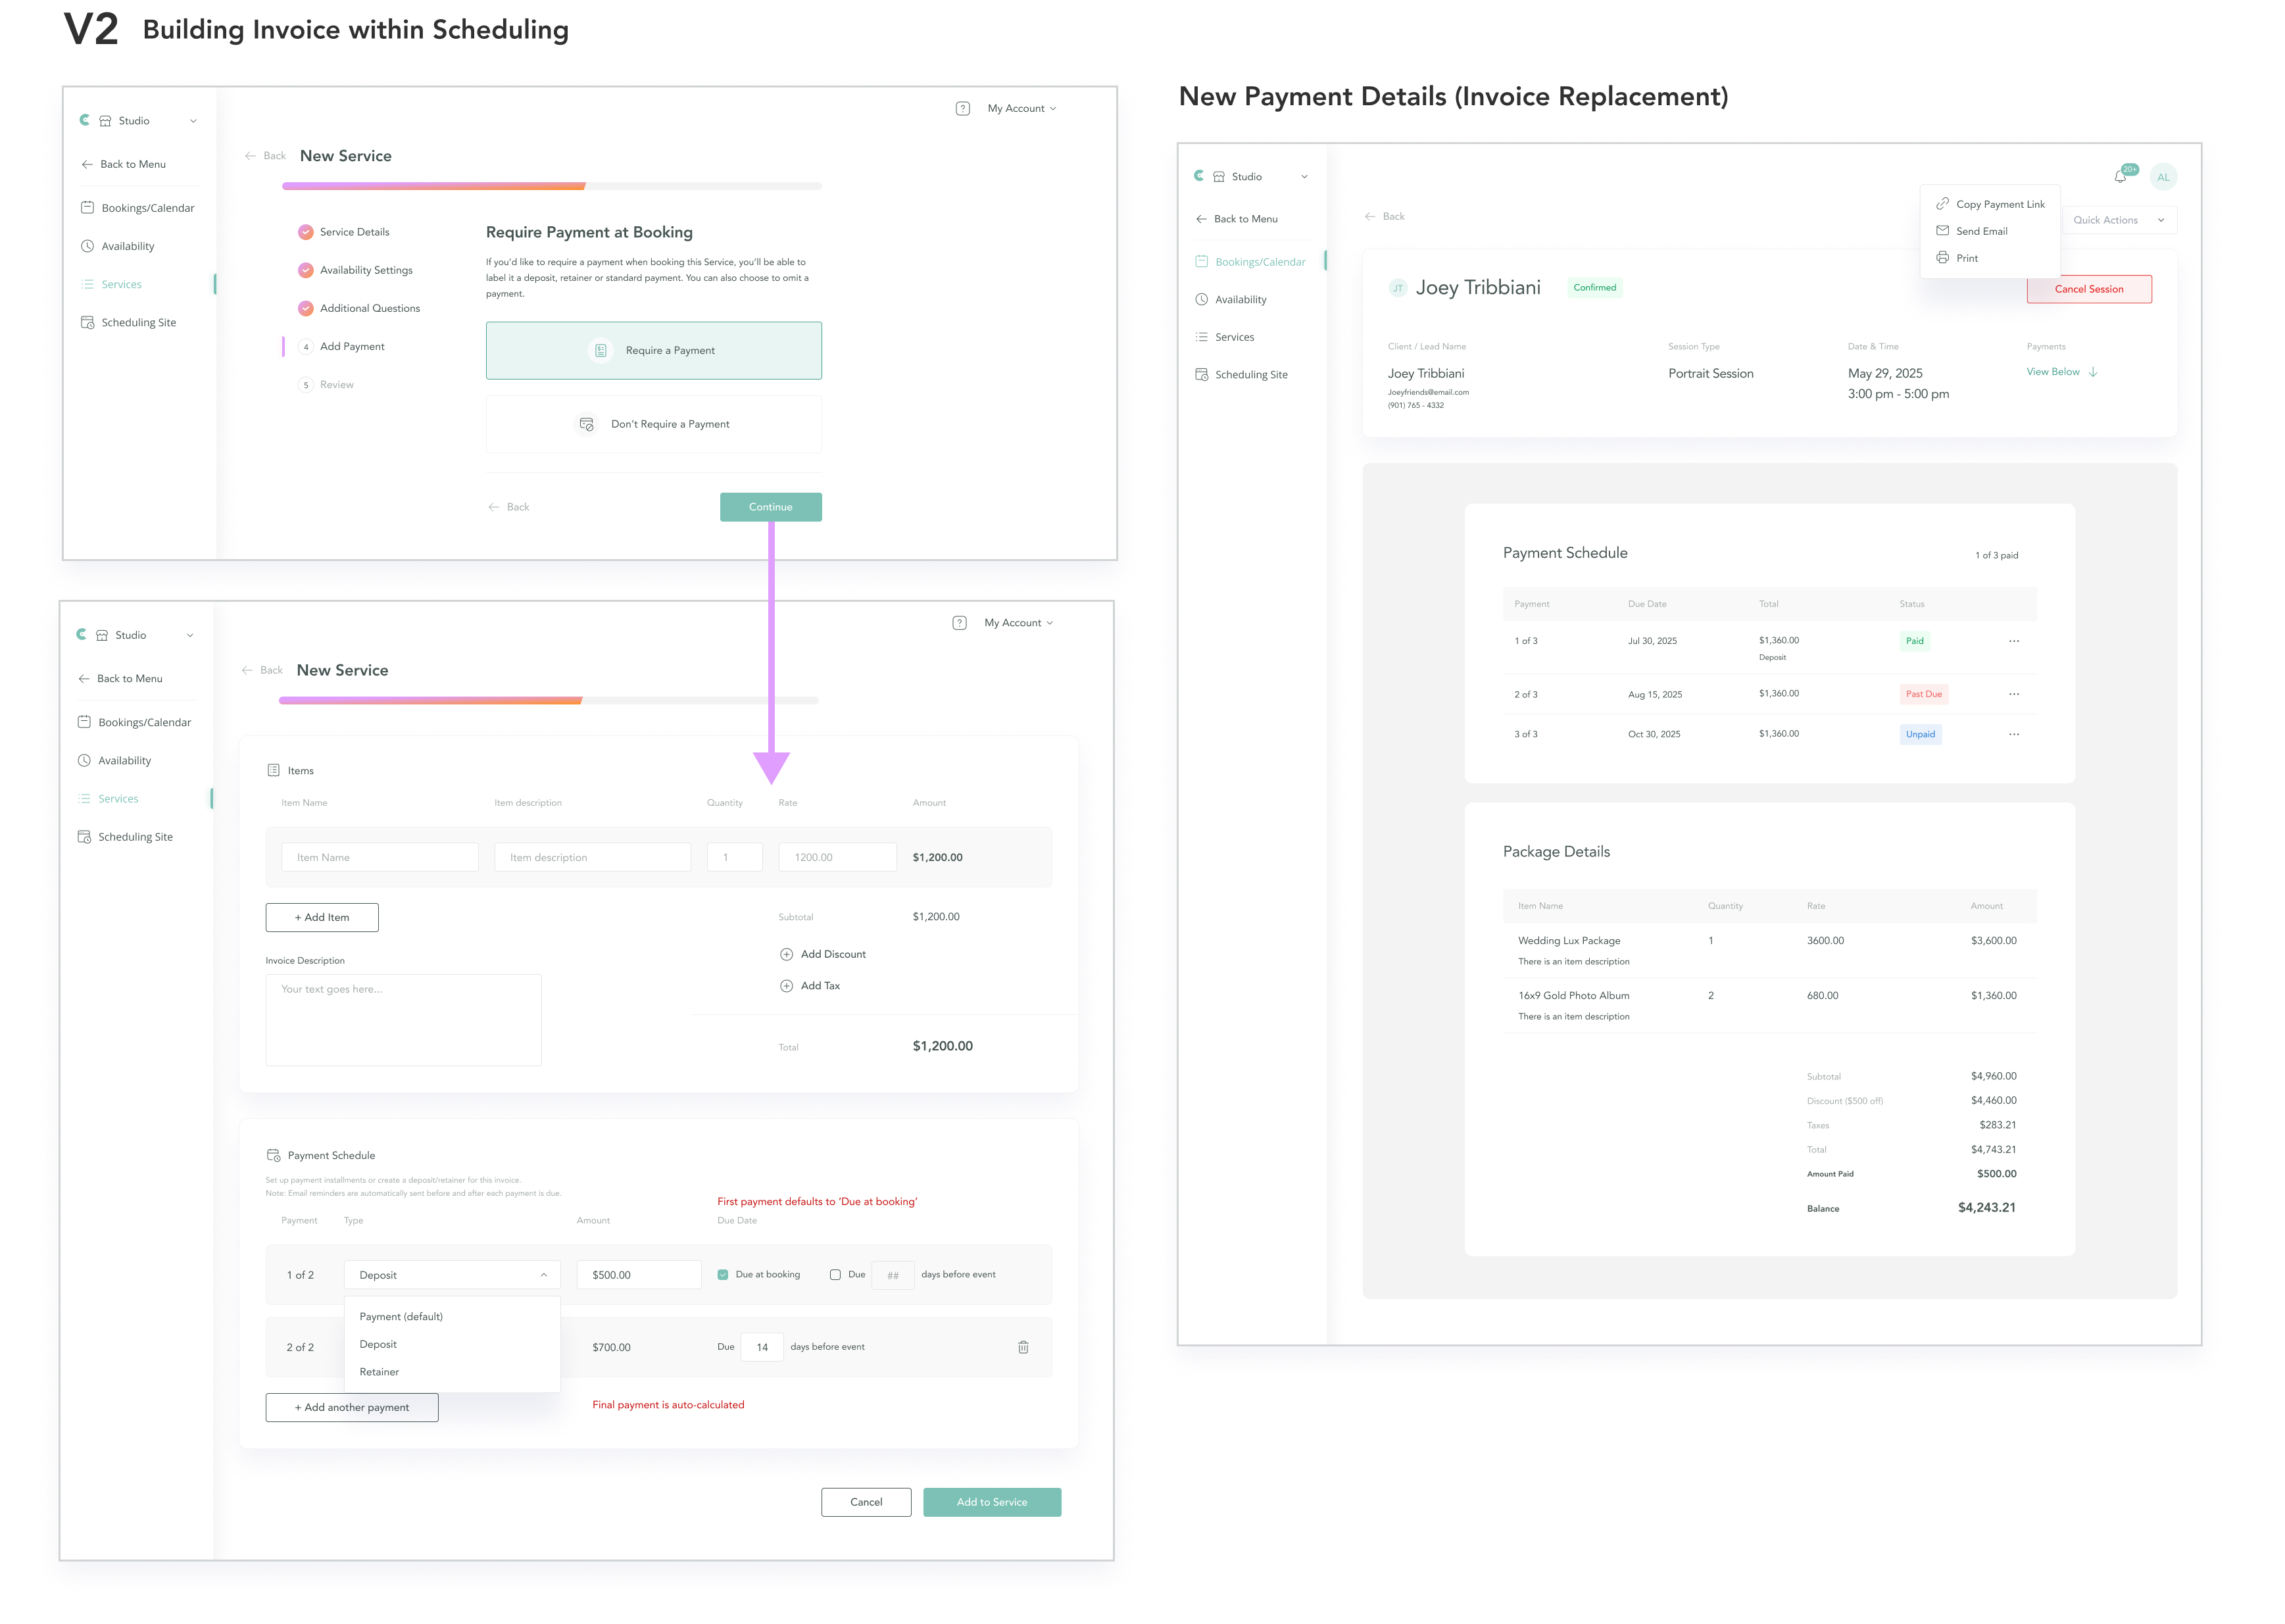Image resolution: width=2285 pixels, height=1624 pixels.
Task: Click the trash icon on payment 2 of 2
Action: pyautogui.click(x=1023, y=1347)
